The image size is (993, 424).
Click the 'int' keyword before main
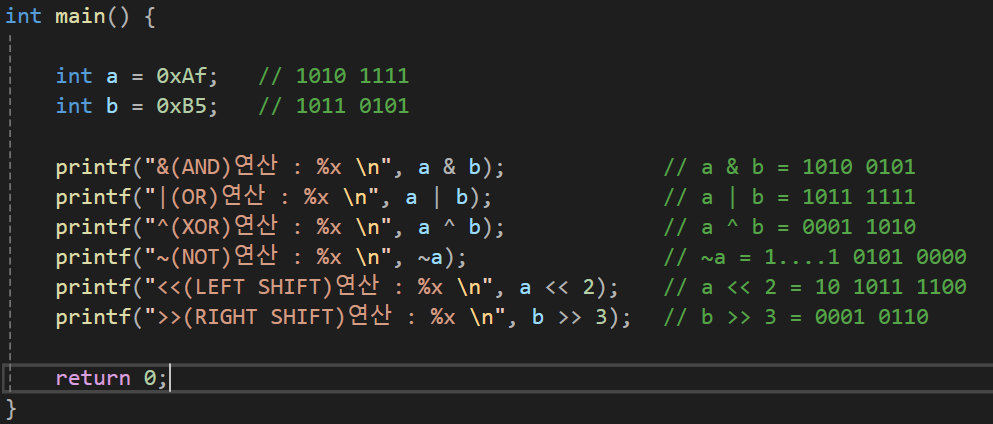coord(23,16)
